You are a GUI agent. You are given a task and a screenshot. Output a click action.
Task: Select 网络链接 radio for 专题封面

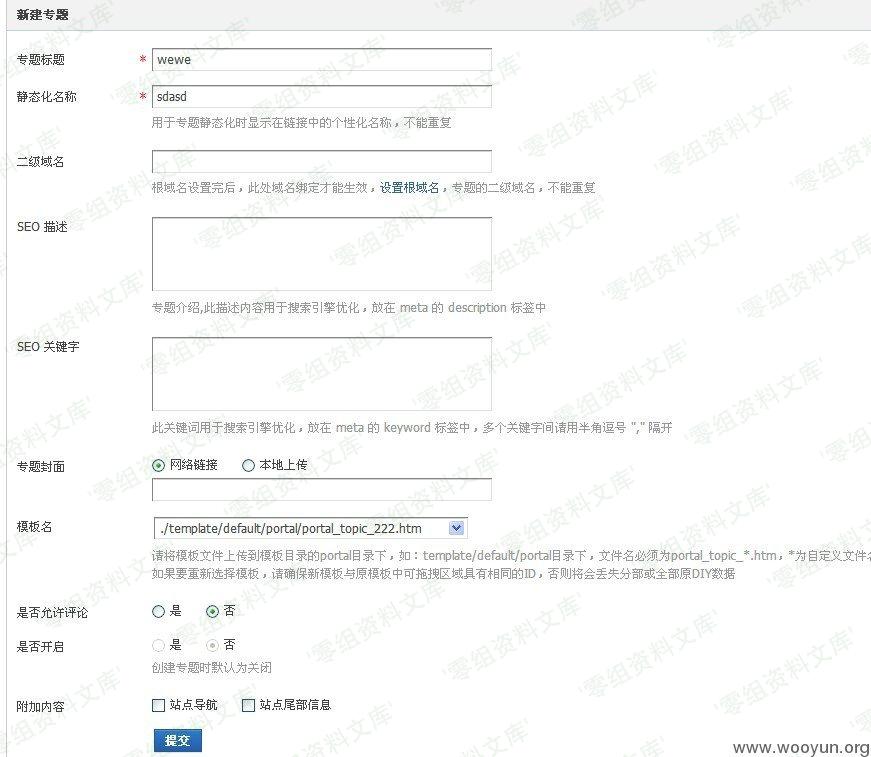pos(159,465)
